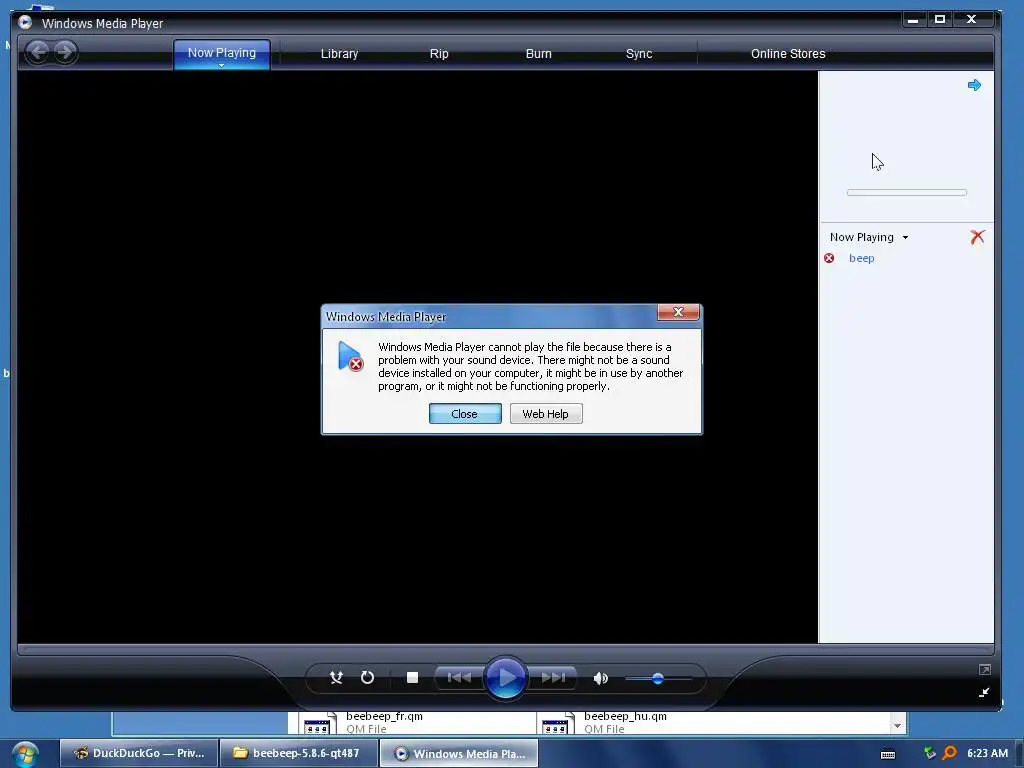This screenshot has width=1024, height=768.
Task: Click Explorer scrollbar down arrow
Action: tap(897, 726)
